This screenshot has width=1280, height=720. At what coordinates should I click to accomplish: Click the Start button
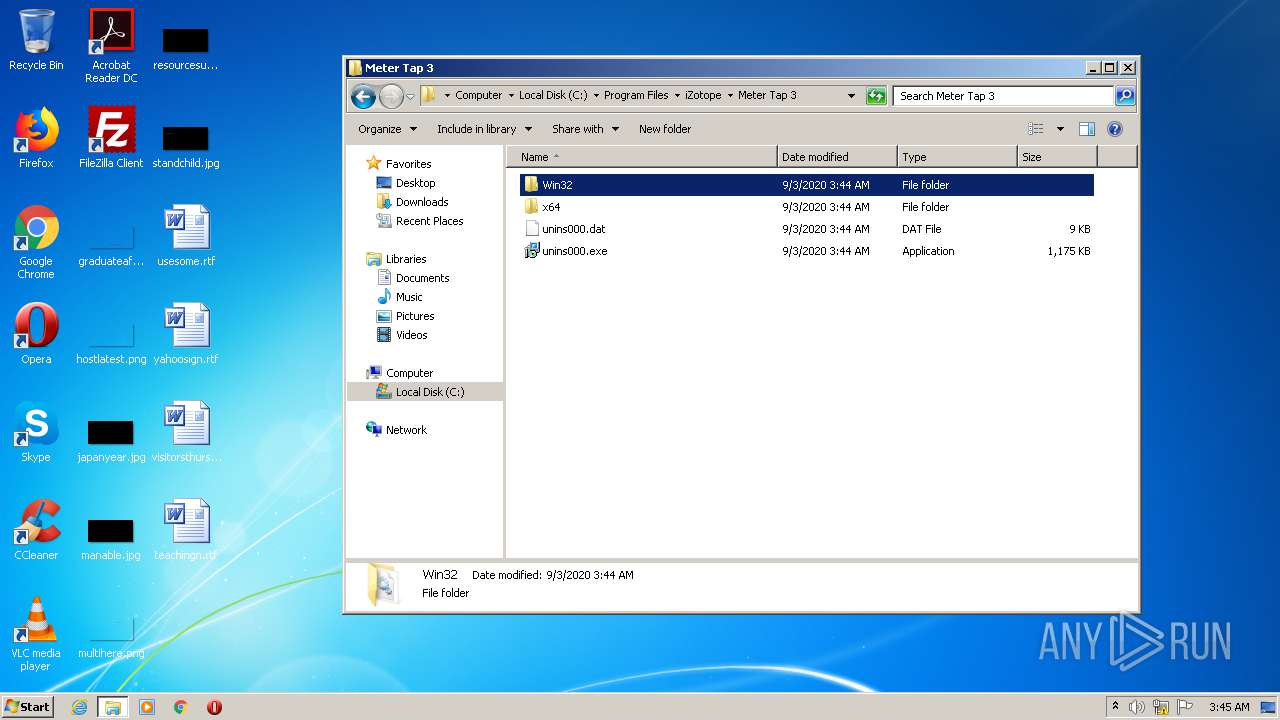[x=27, y=706]
